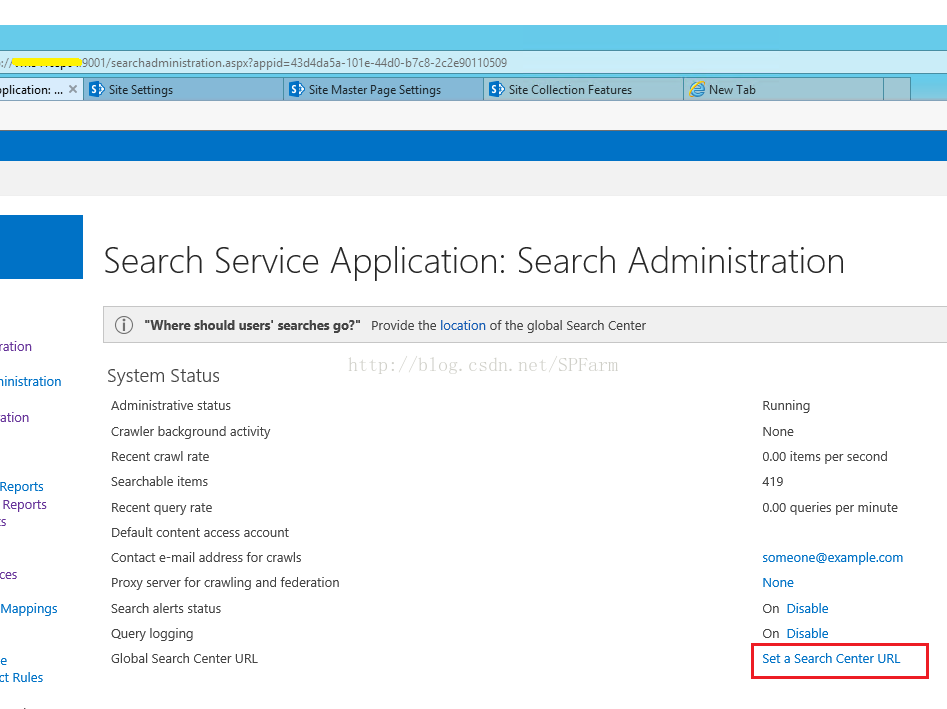Switch to the Site Collection Features tab
This screenshot has height=709, width=947.
point(583,89)
